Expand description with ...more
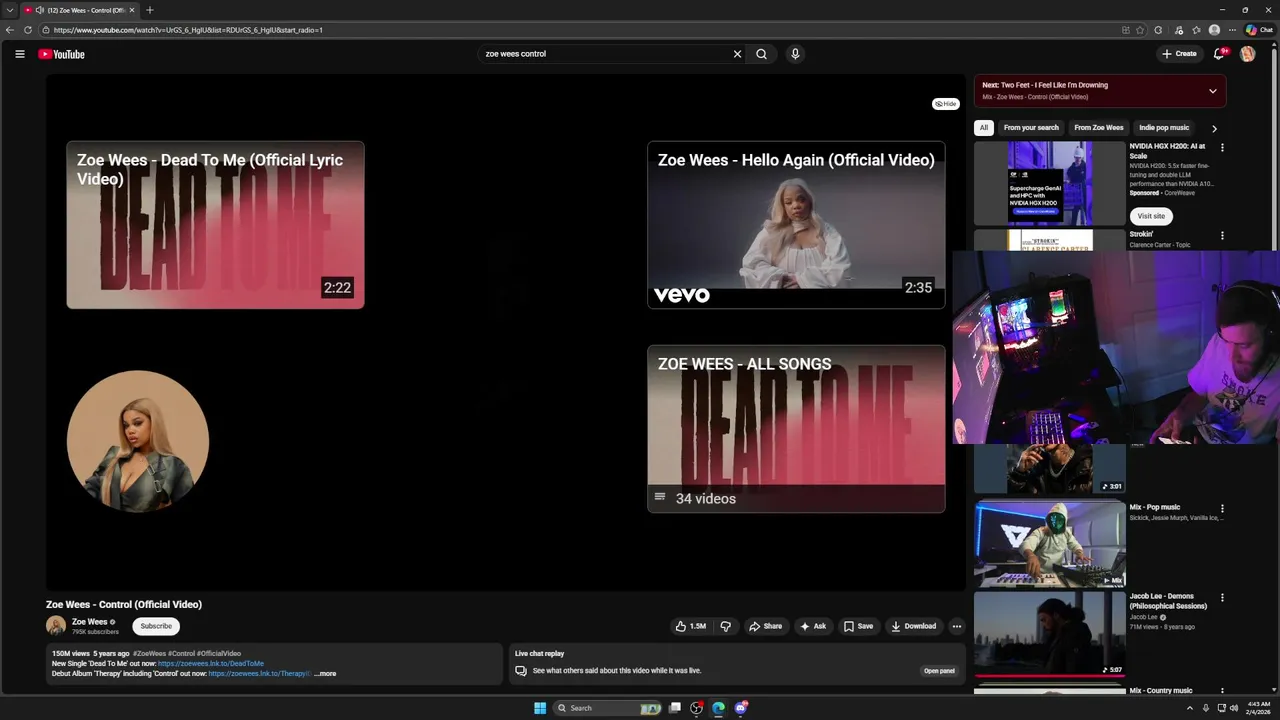1280x720 pixels. click(325, 674)
